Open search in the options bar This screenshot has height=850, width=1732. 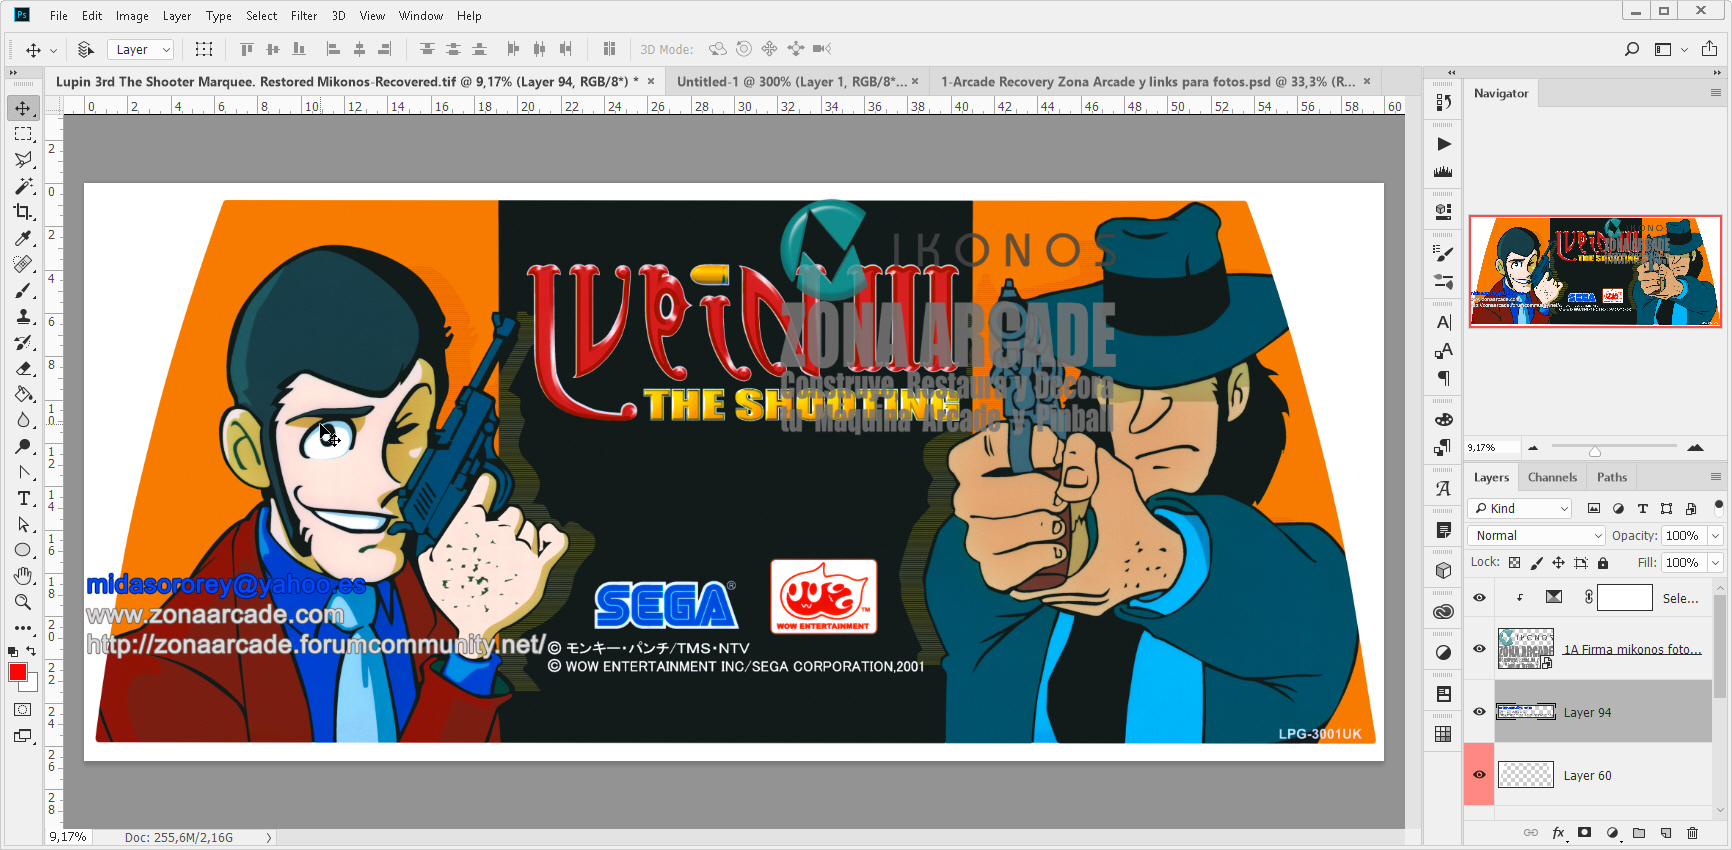coord(1632,49)
